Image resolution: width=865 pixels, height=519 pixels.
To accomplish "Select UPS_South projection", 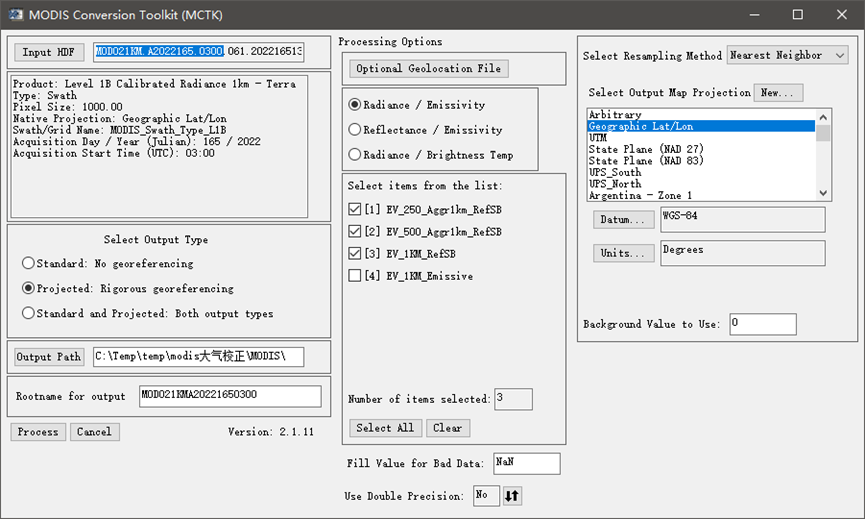I will [x=701, y=172].
